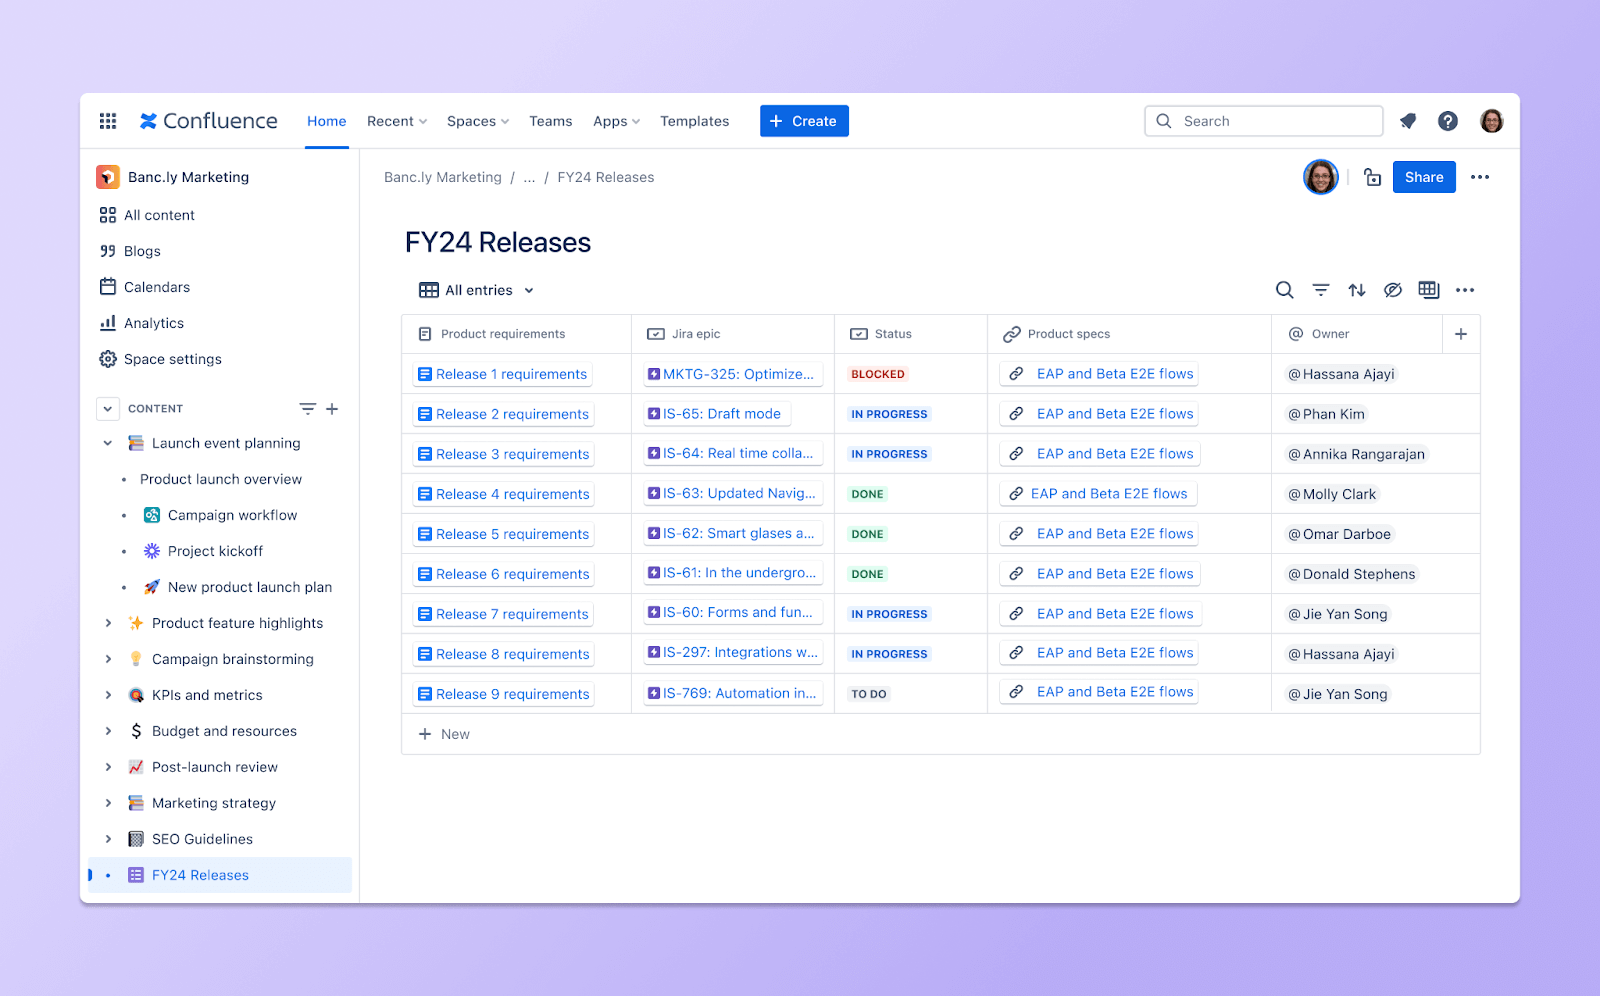Click the app switcher grid icon

(107, 120)
